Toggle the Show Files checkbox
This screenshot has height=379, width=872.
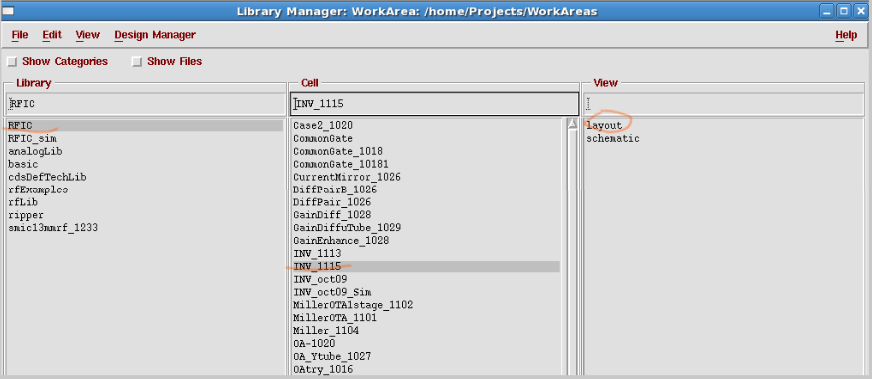[137, 62]
